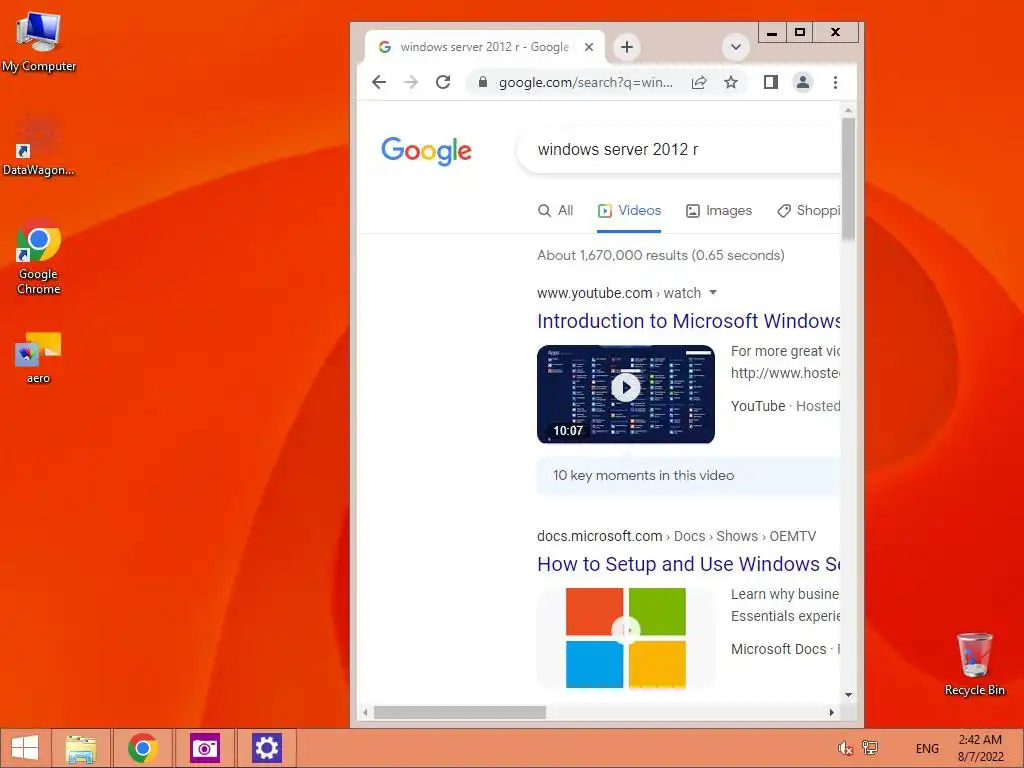This screenshot has width=1024, height=768.
Task: Open the Windows Start button
Action: click(25, 748)
